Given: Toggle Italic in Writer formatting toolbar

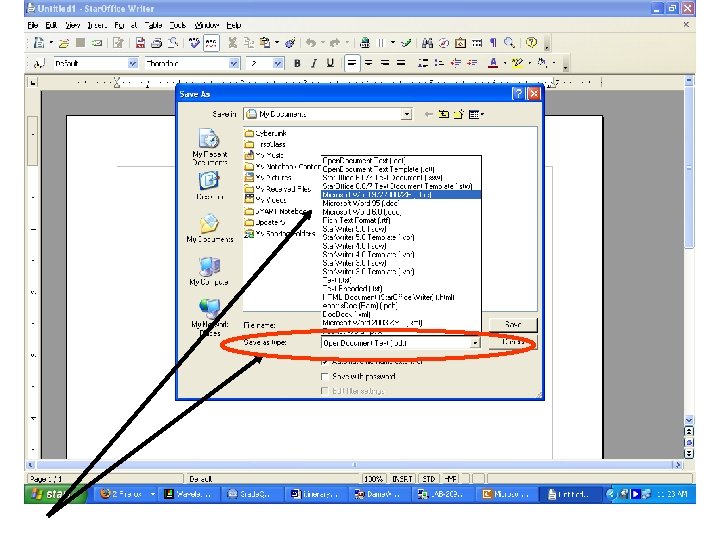Looking at the screenshot, I should pos(314,63).
